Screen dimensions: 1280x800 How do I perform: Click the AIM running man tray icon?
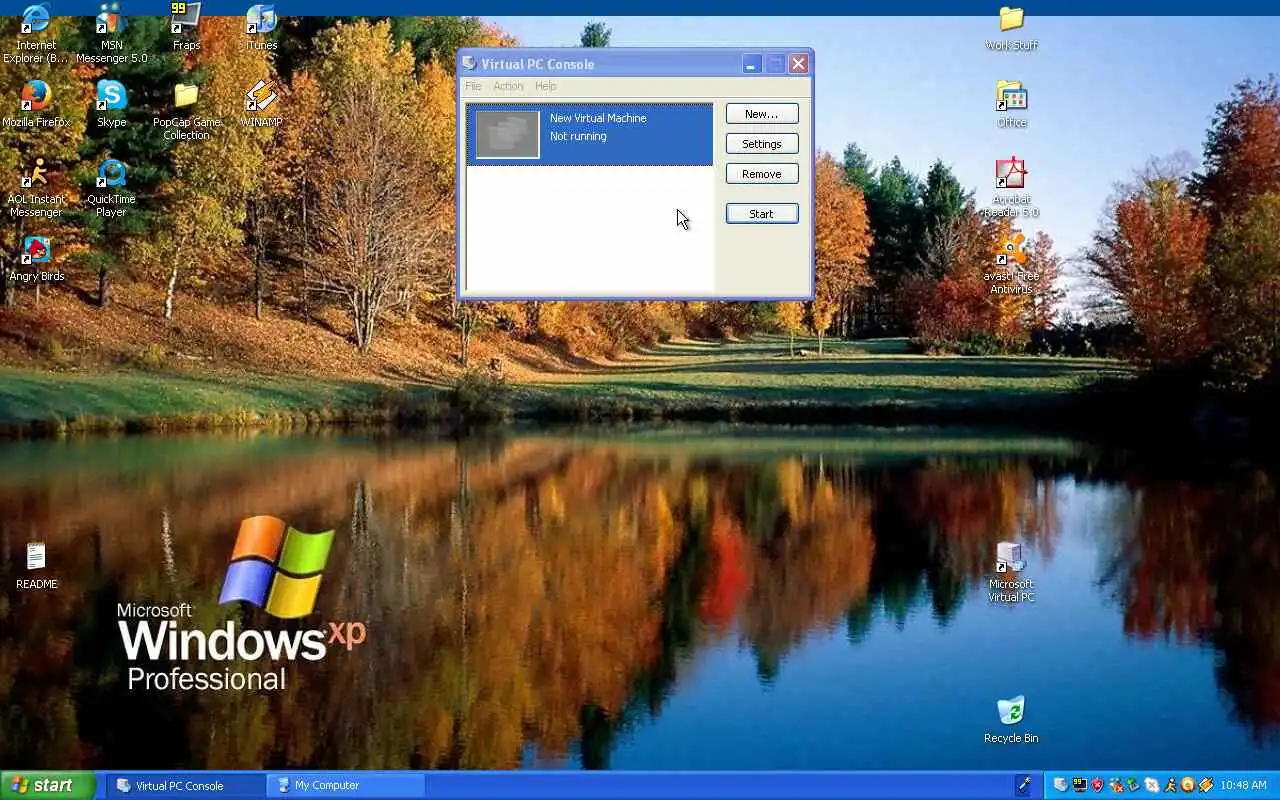click(x=1170, y=785)
